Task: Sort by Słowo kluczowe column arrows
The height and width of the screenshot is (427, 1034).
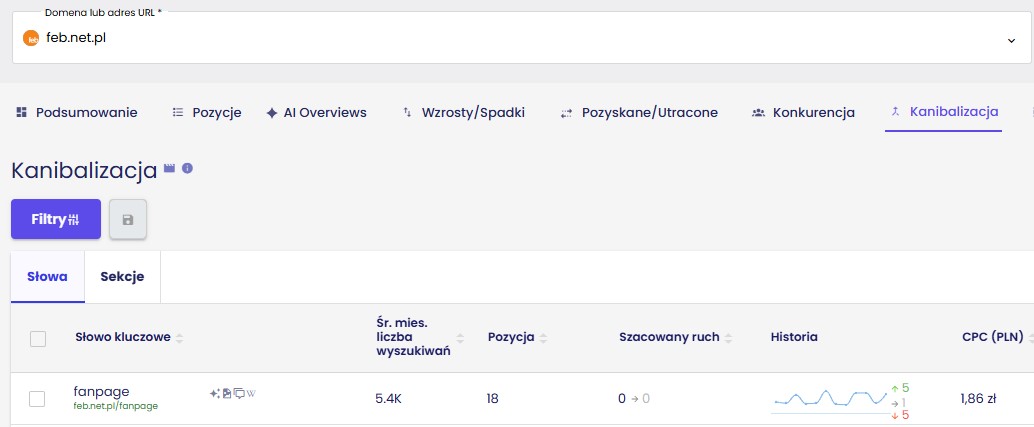Action: 180,338
